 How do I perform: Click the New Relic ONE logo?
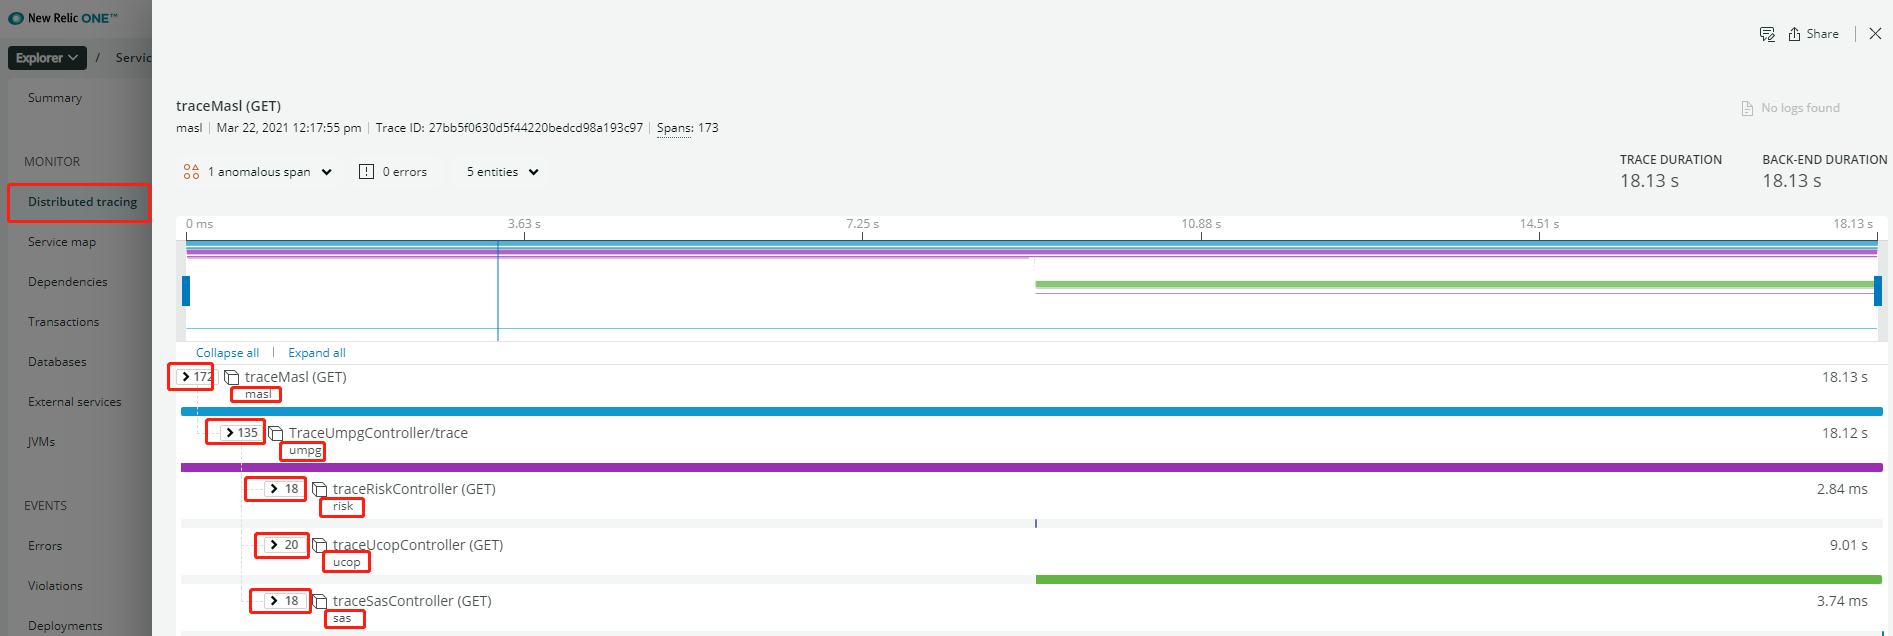click(63, 18)
